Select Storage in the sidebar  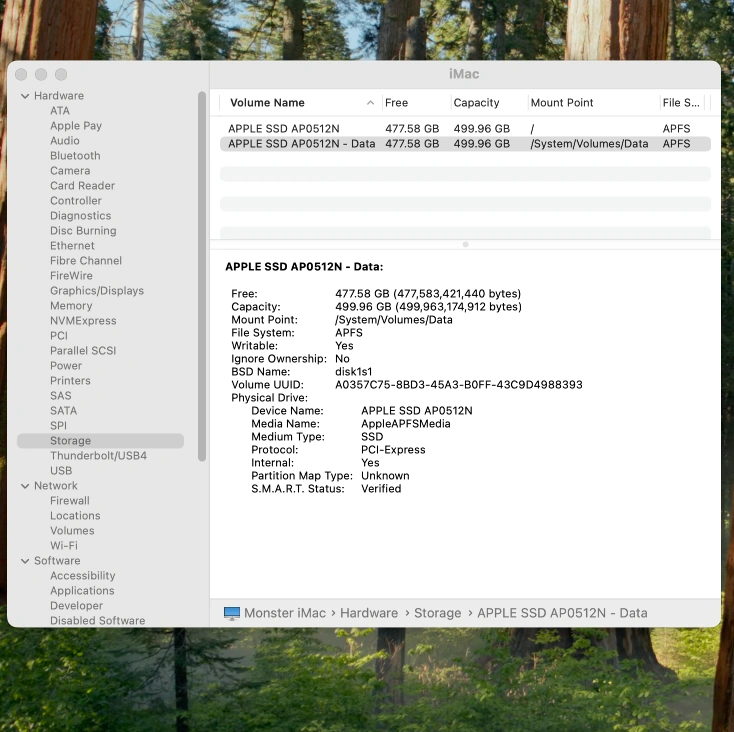point(70,441)
